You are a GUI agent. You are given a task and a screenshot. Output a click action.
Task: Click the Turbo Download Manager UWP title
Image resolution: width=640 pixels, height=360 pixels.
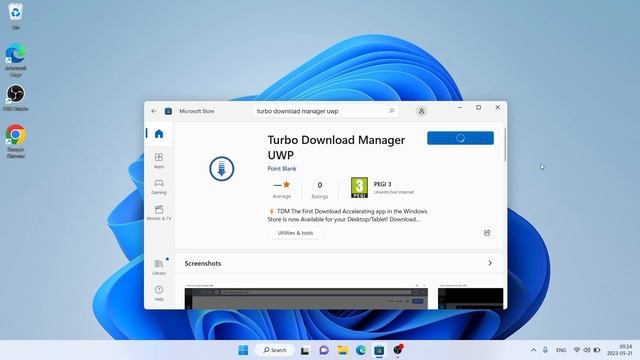click(x=336, y=147)
